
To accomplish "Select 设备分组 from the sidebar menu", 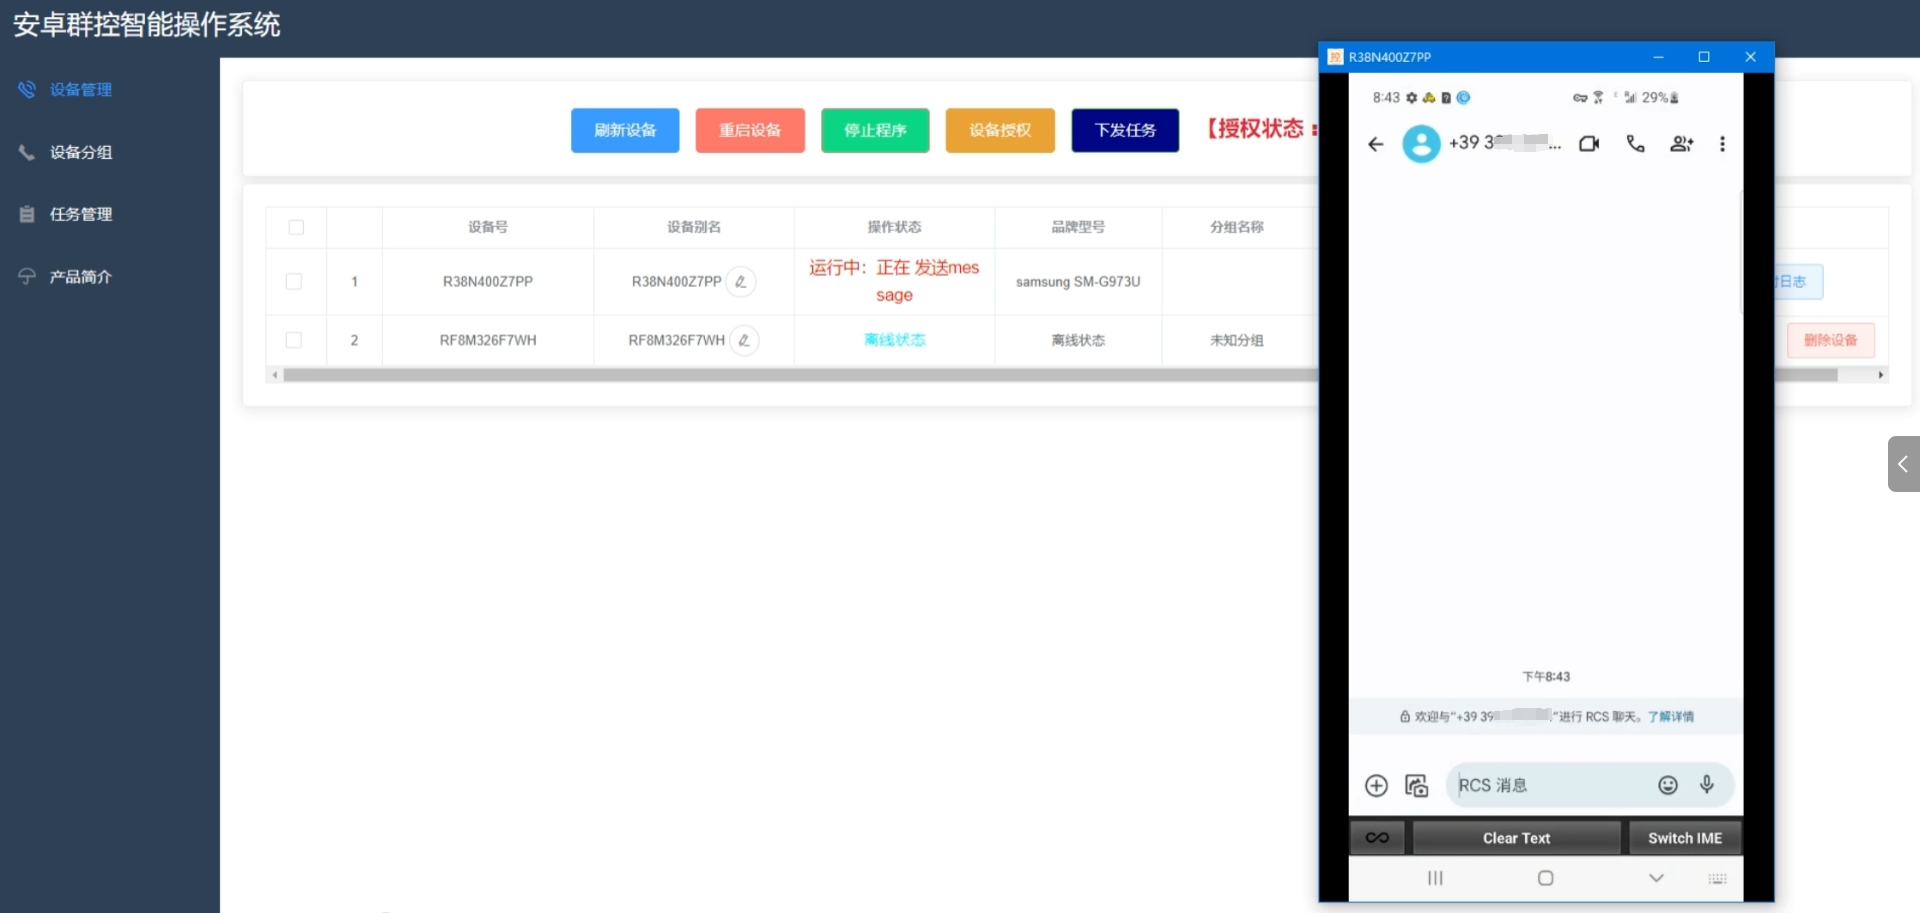I will [x=83, y=152].
